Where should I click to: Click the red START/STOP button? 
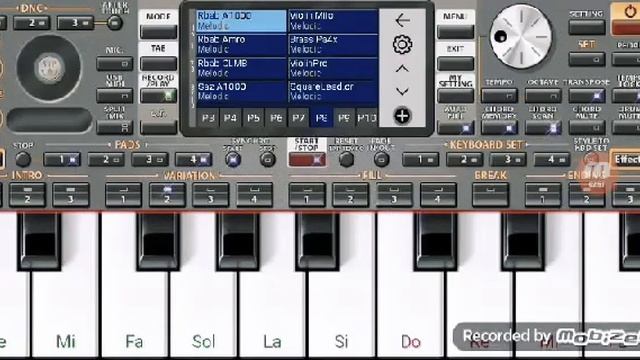307,160
